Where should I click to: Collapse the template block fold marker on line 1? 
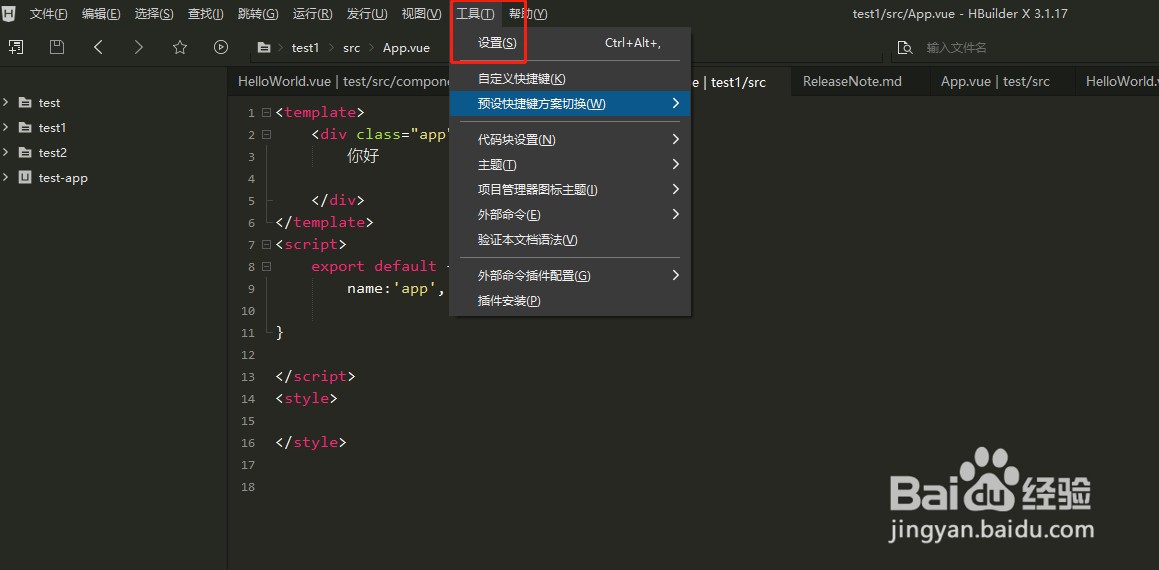pyautogui.click(x=266, y=113)
